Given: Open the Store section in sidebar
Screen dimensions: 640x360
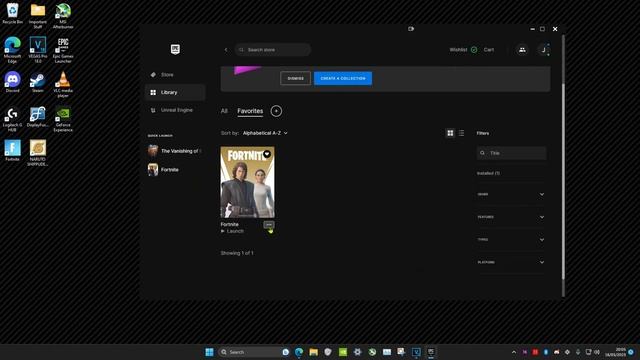Looking at the screenshot, I should pos(175,75).
